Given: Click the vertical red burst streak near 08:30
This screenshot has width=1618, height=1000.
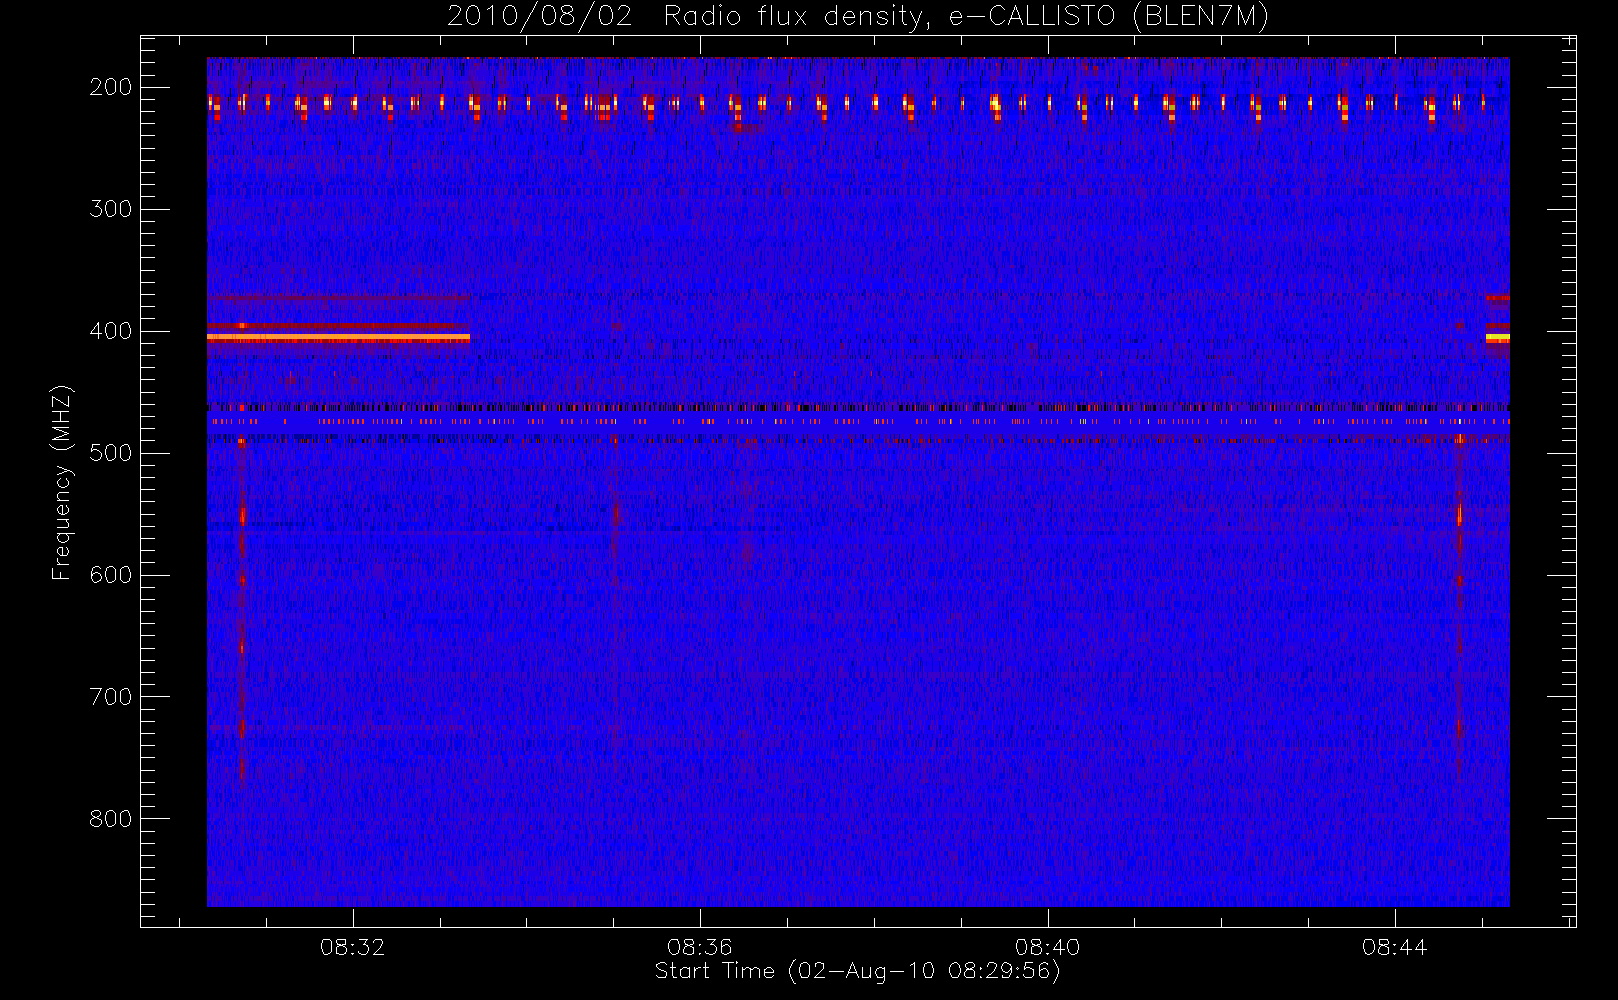Looking at the screenshot, I should click(242, 610).
